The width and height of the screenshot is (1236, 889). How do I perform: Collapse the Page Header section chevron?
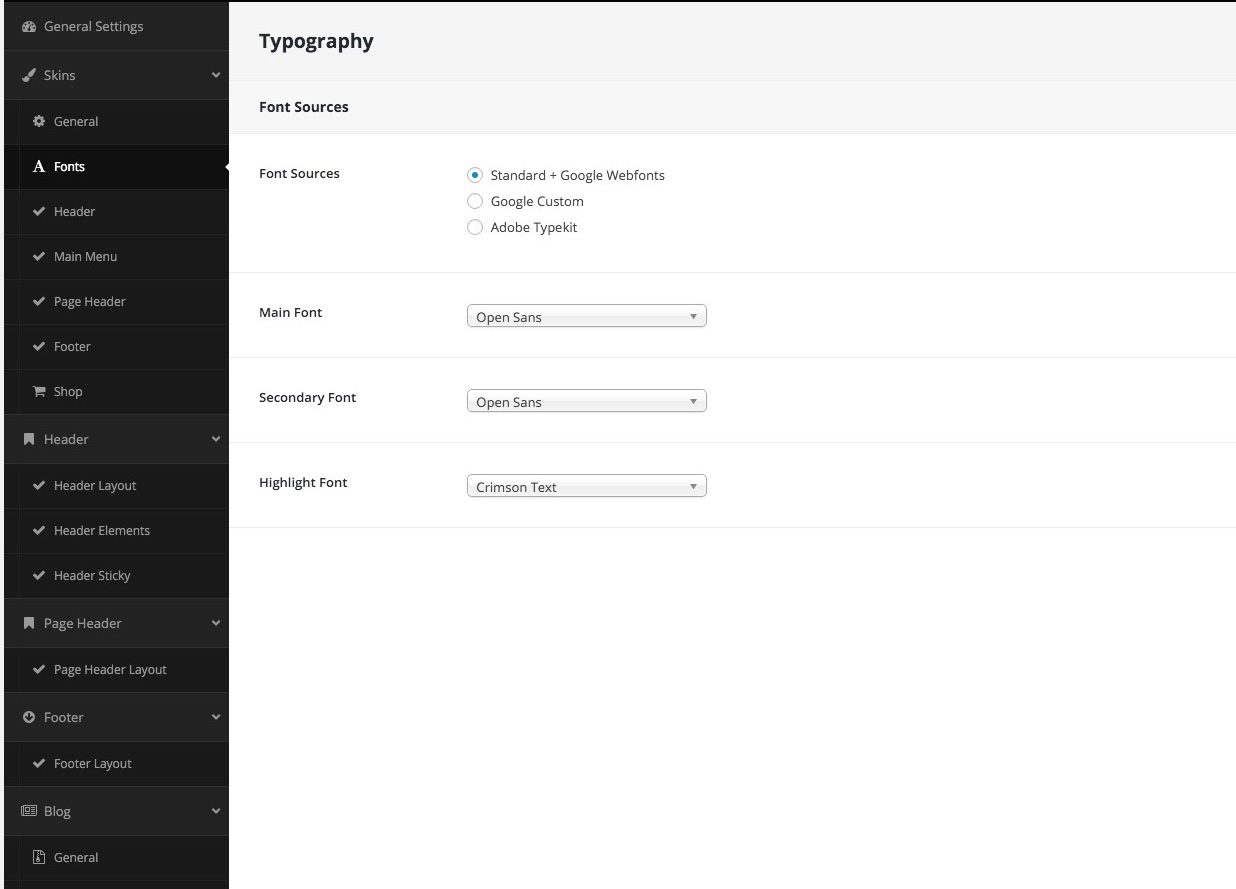(215, 624)
